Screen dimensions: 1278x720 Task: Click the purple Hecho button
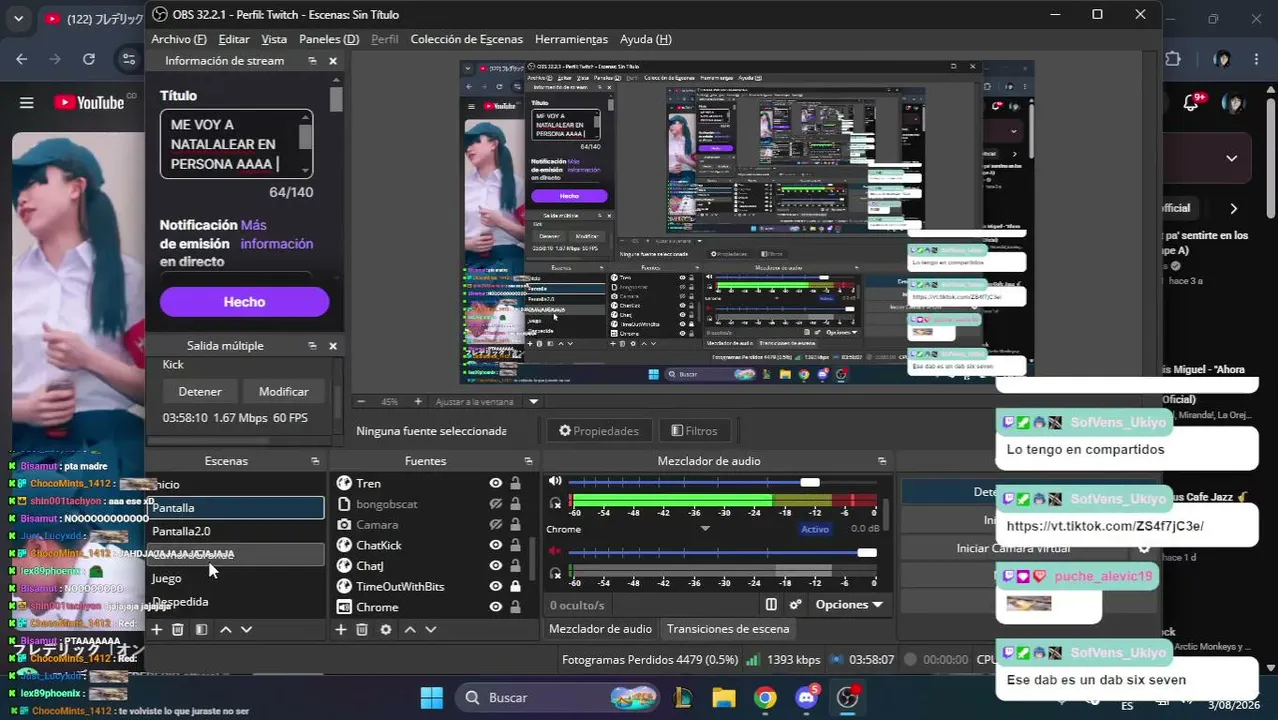tap(244, 302)
